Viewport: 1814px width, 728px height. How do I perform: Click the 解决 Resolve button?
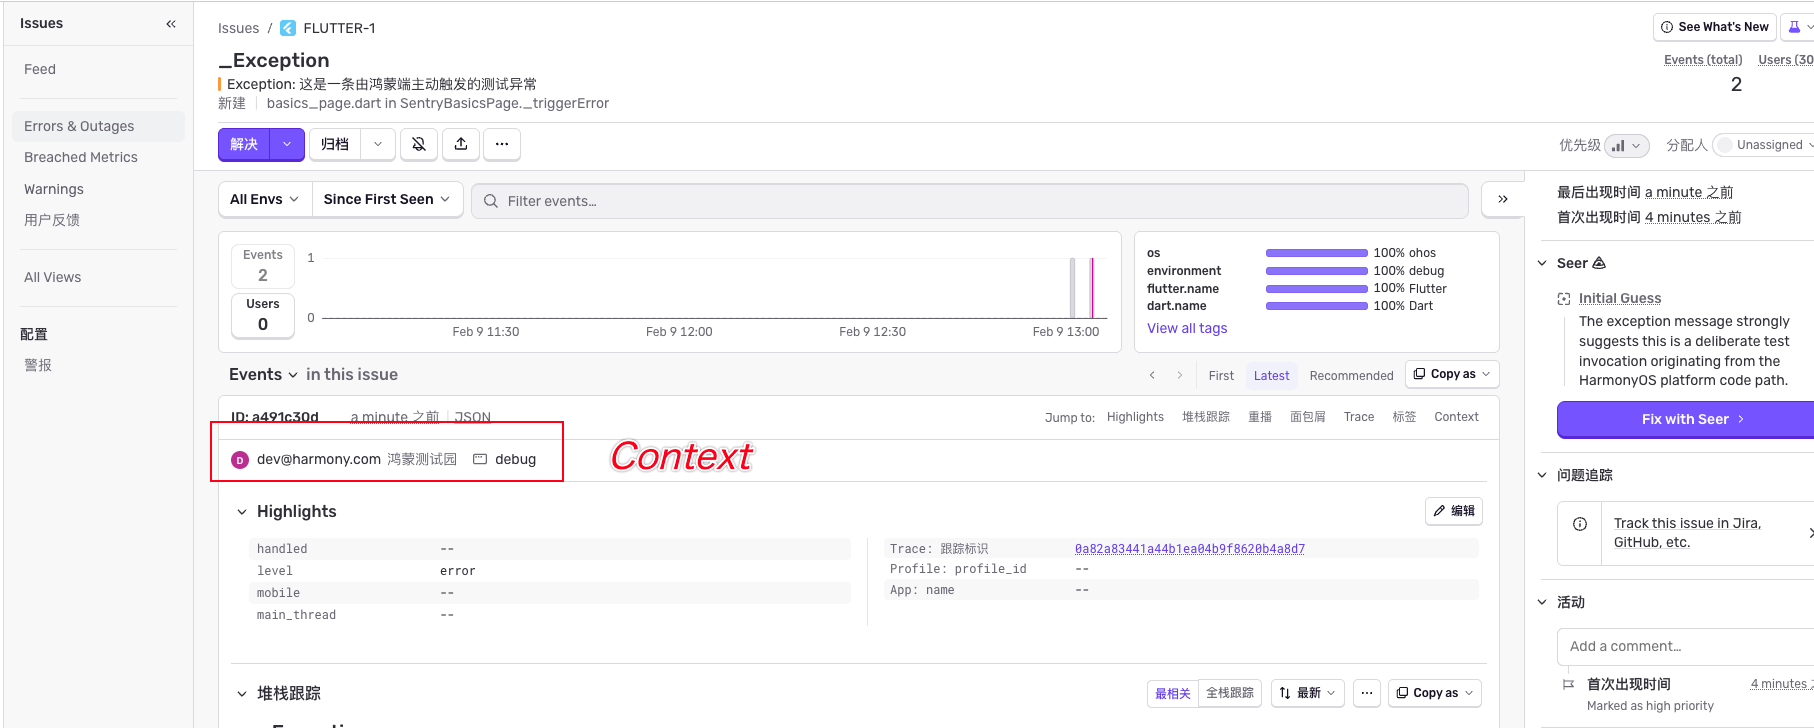point(245,144)
